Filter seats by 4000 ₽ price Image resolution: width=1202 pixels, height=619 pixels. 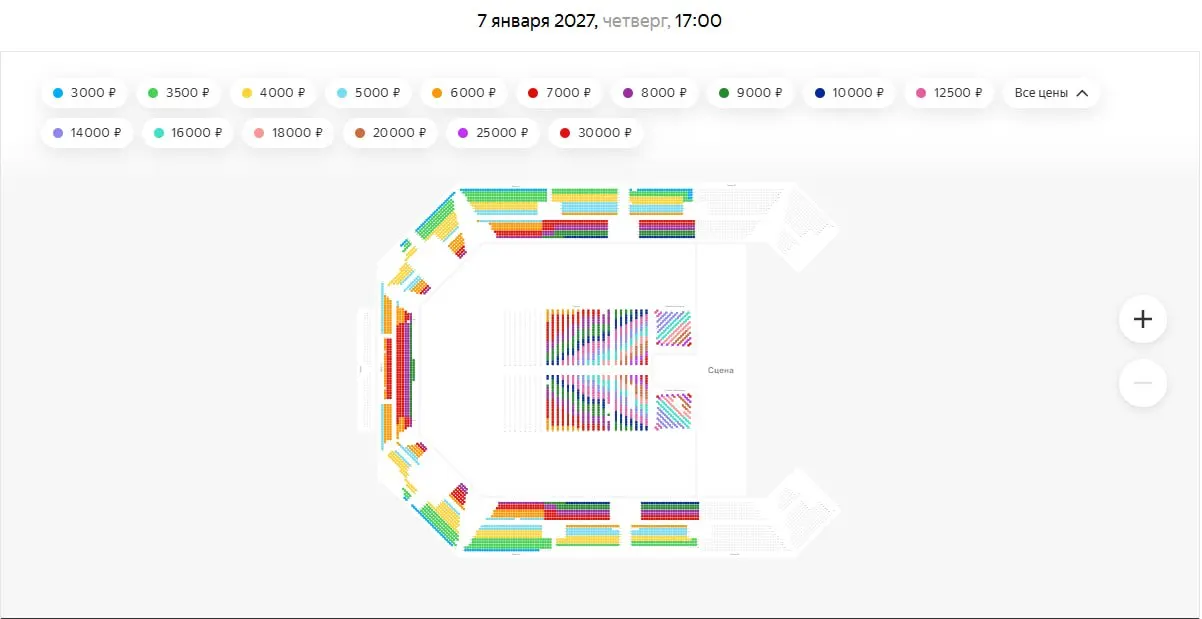click(273, 93)
